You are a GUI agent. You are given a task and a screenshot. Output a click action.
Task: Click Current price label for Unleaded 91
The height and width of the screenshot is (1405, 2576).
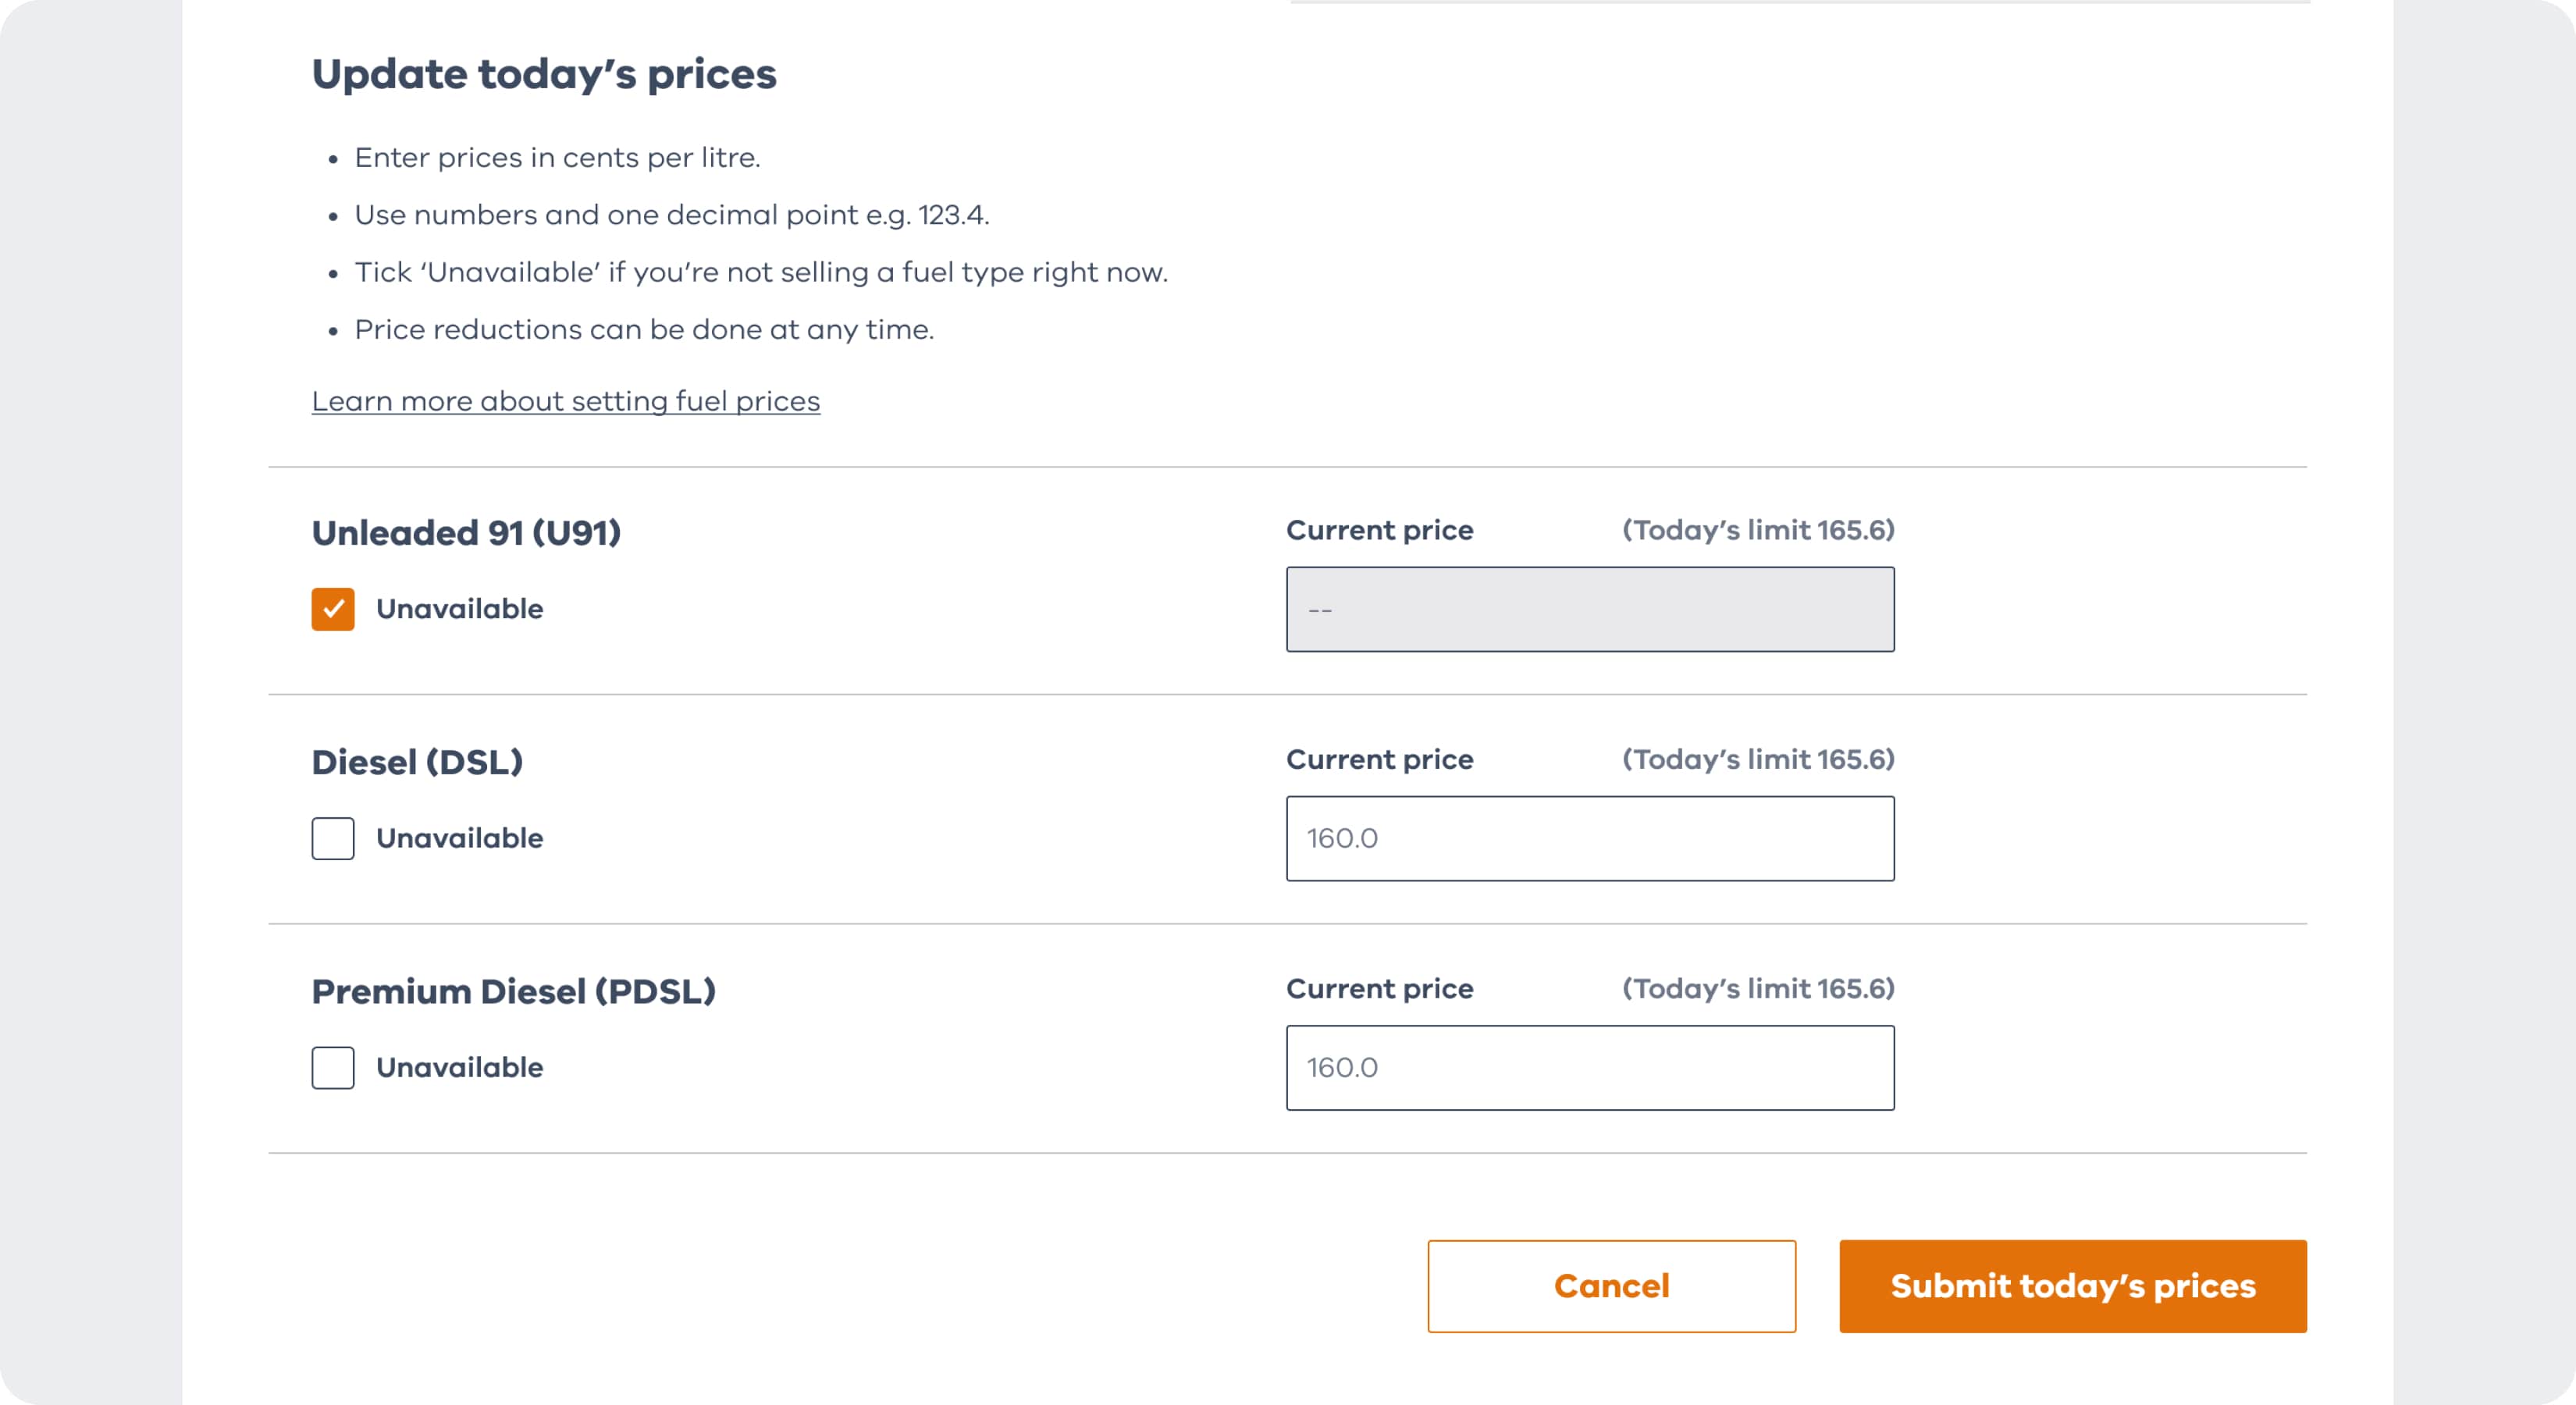(1379, 530)
